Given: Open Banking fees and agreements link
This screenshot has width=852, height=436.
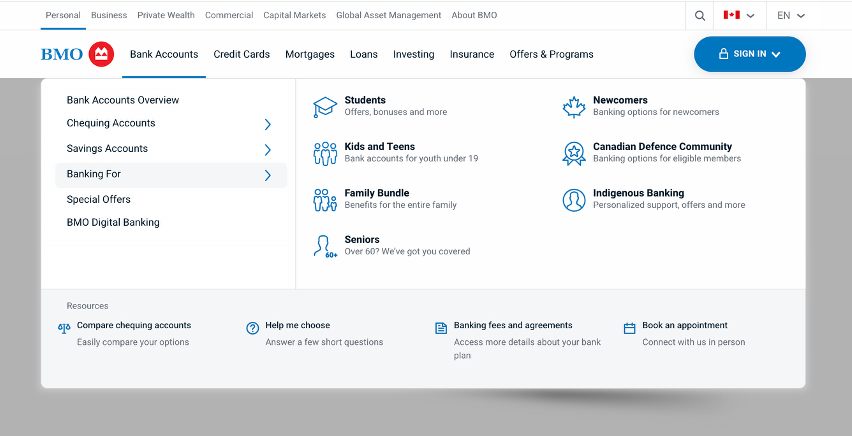Looking at the screenshot, I should 513,325.
